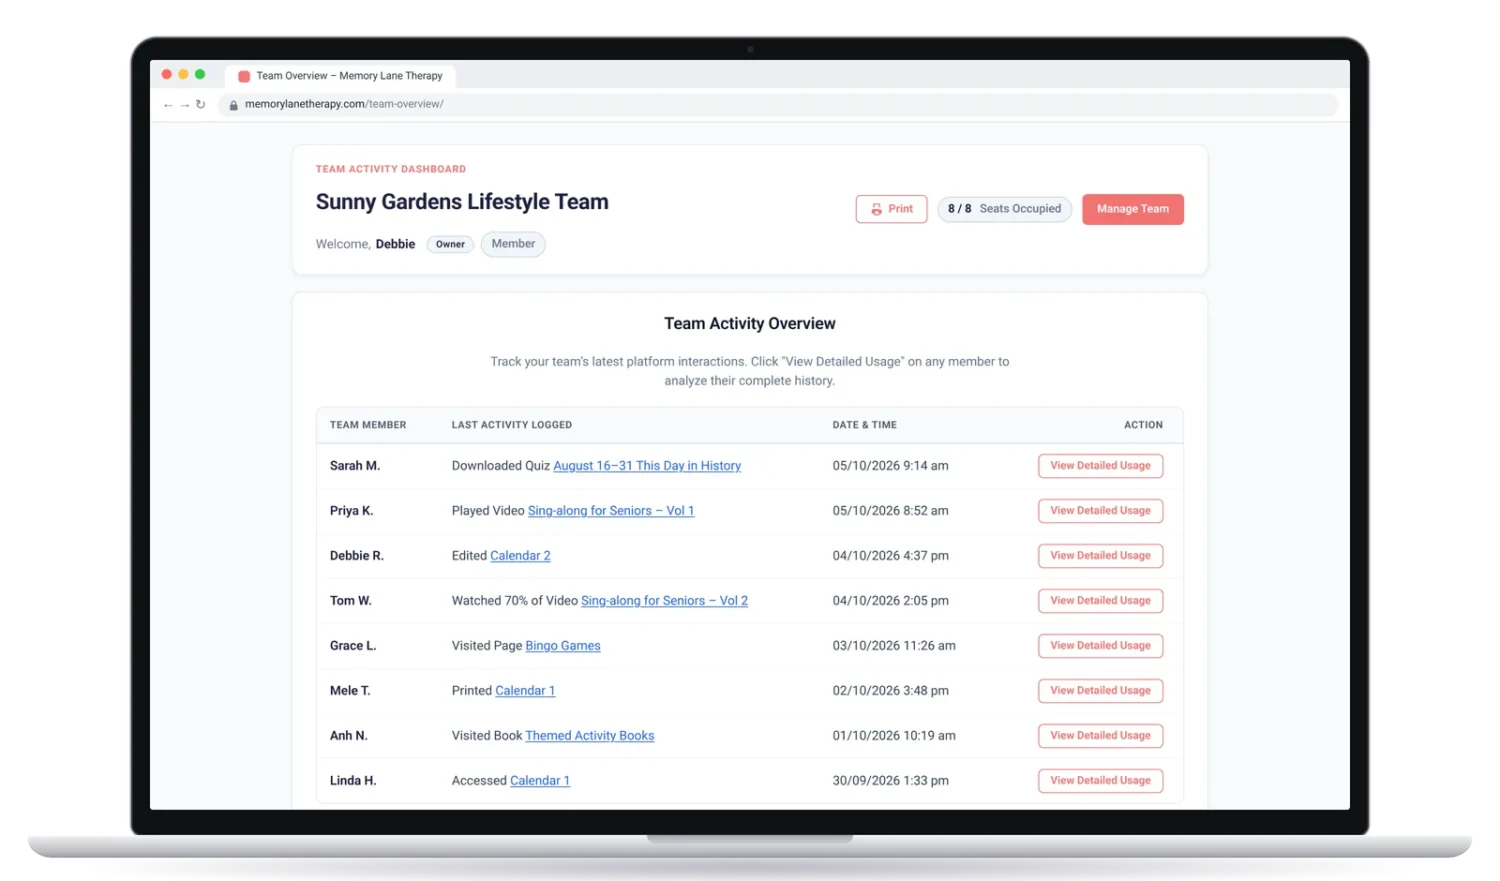View detailed usage for Linda H.
The image size is (1500, 881).
click(x=1100, y=781)
